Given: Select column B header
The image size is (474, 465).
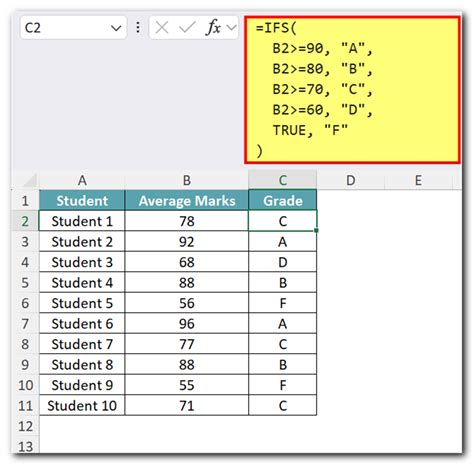Looking at the screenshot, I should click(187, 180).
